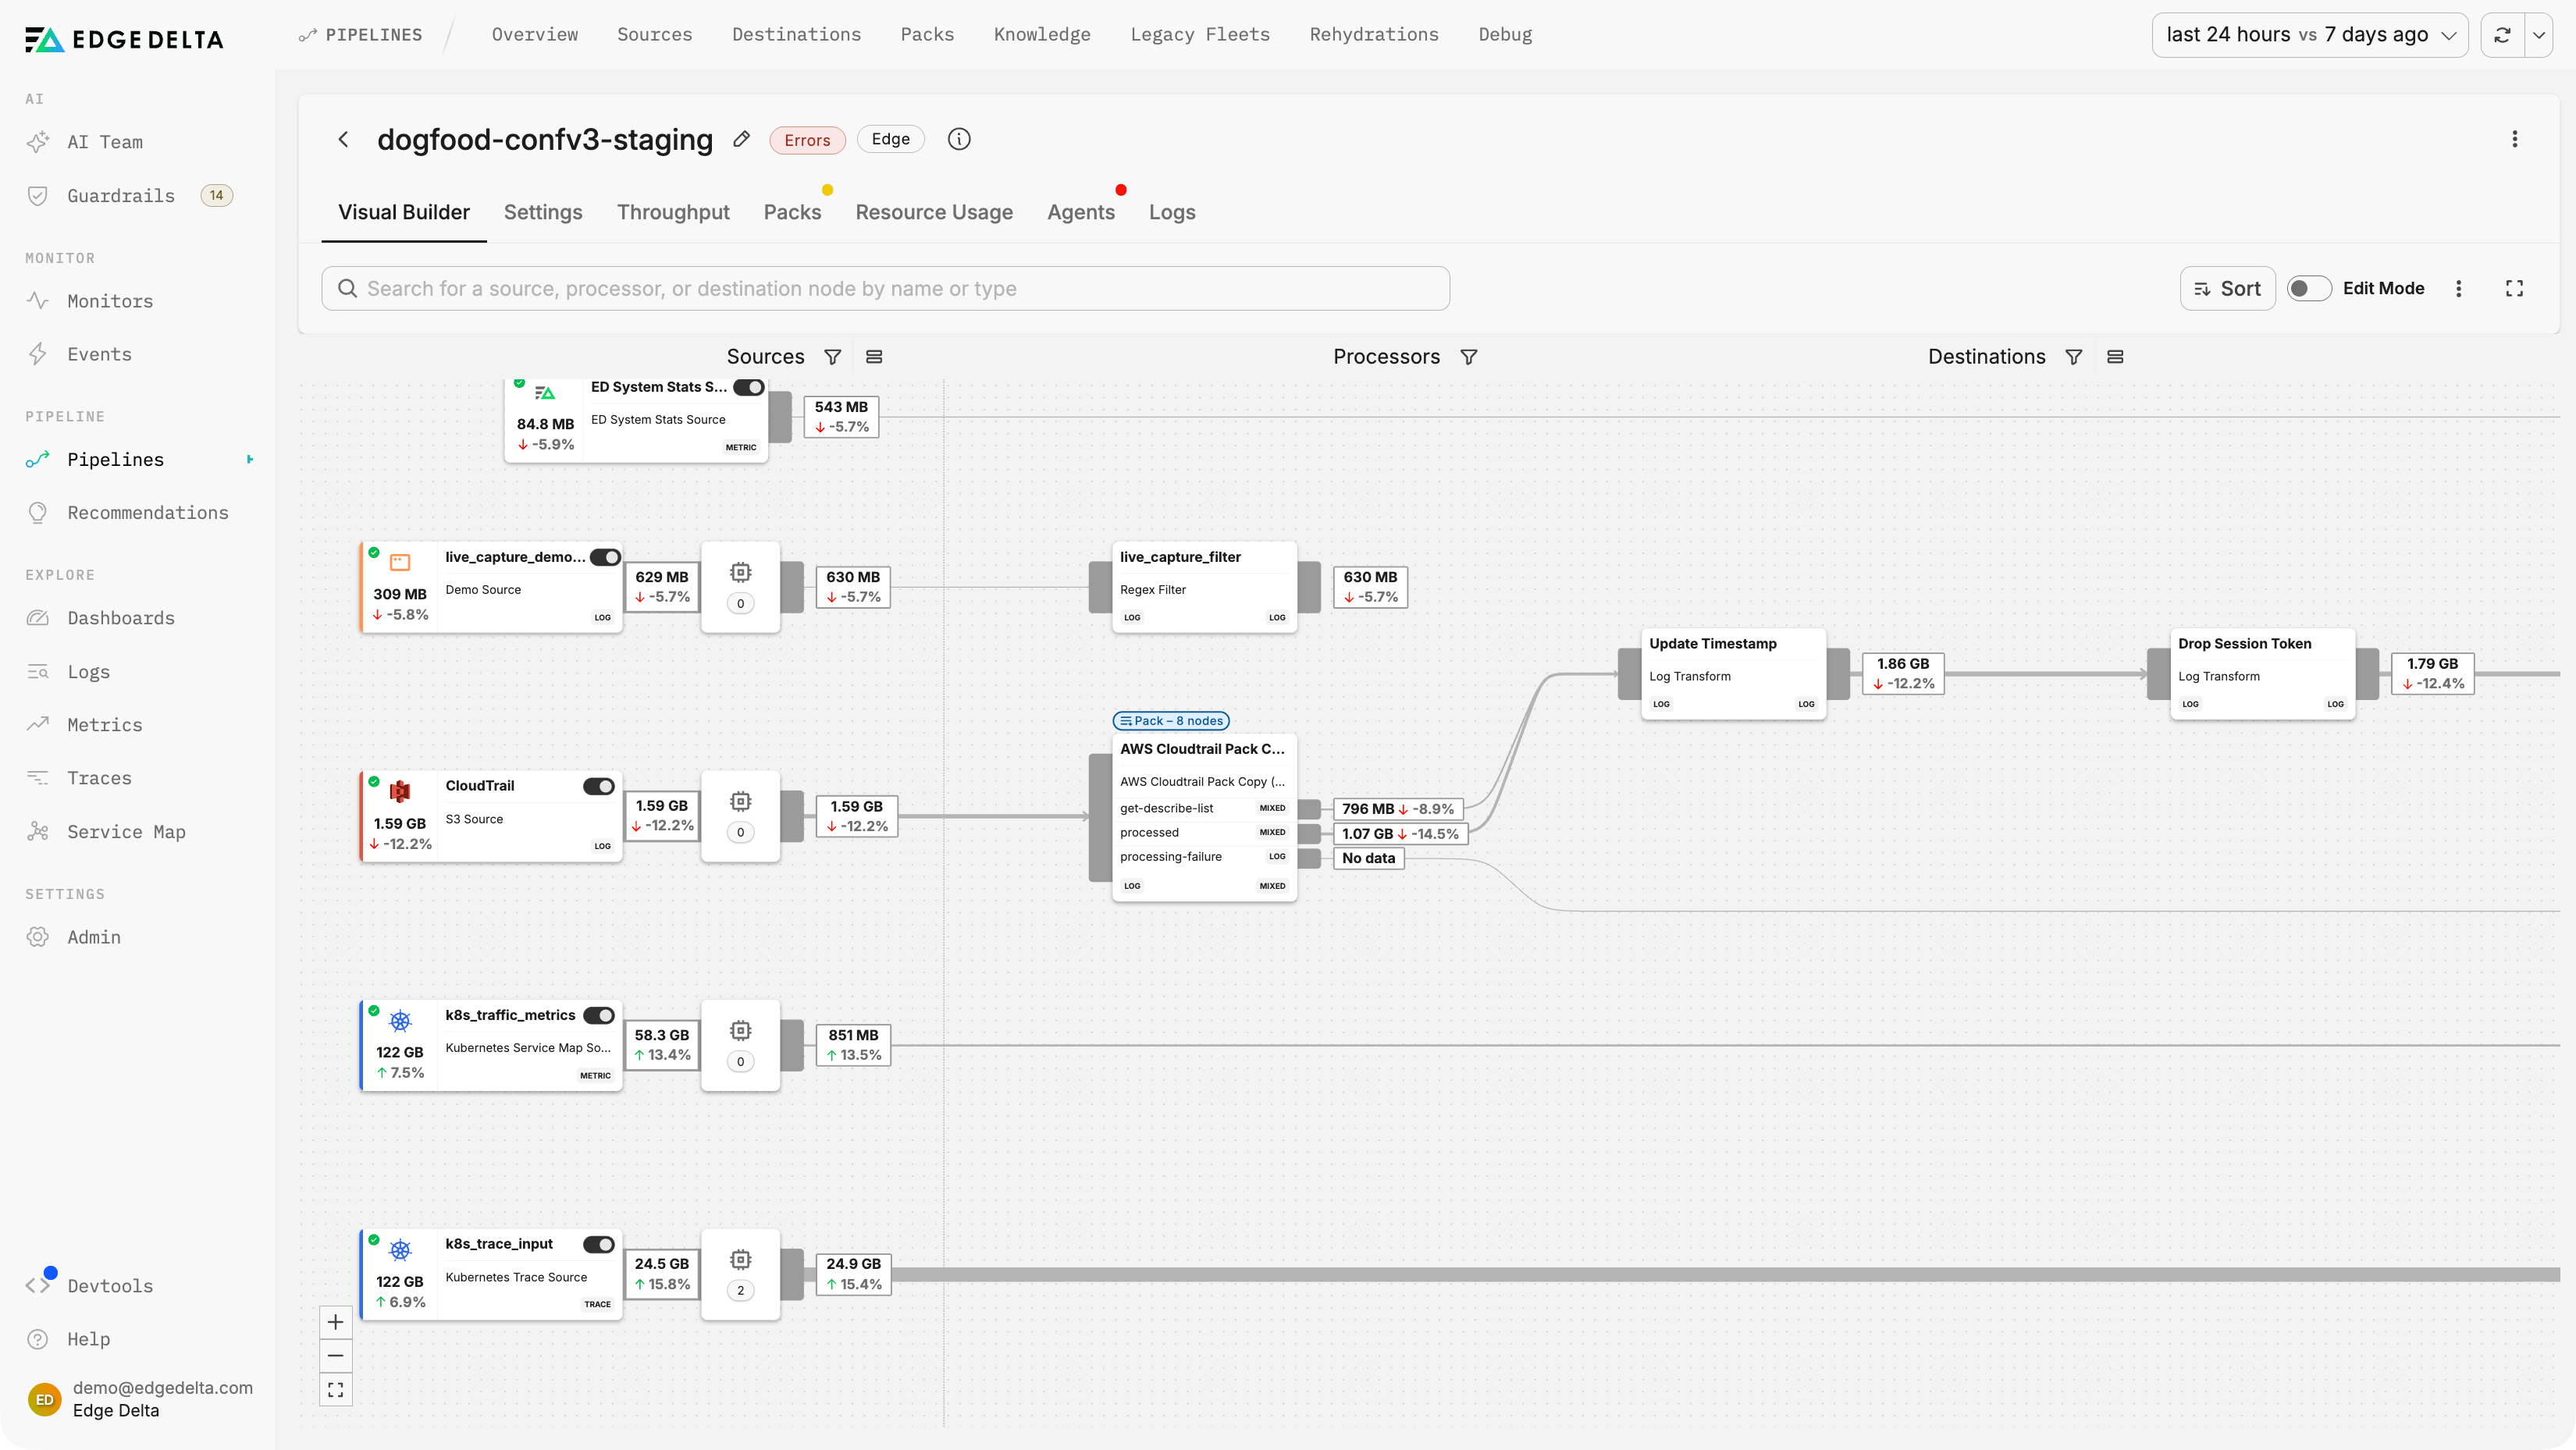Disable the CloudTrail source switch
Viewport: 2576px width, 1450px height.
click(599, 786)
